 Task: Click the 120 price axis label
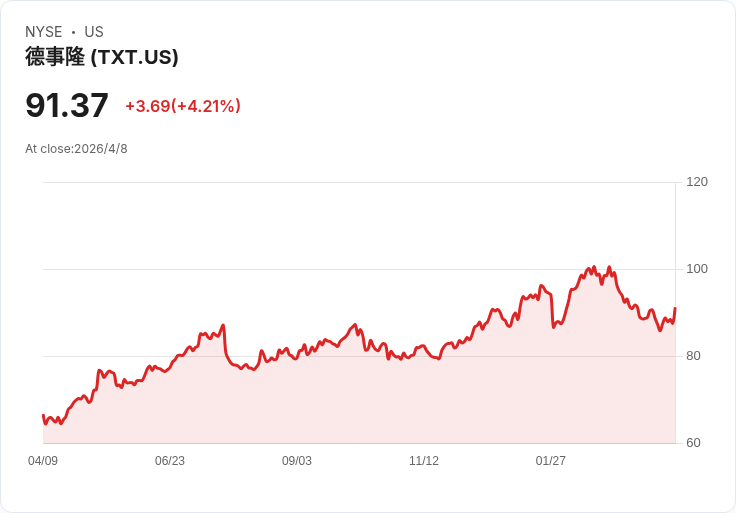697,182
